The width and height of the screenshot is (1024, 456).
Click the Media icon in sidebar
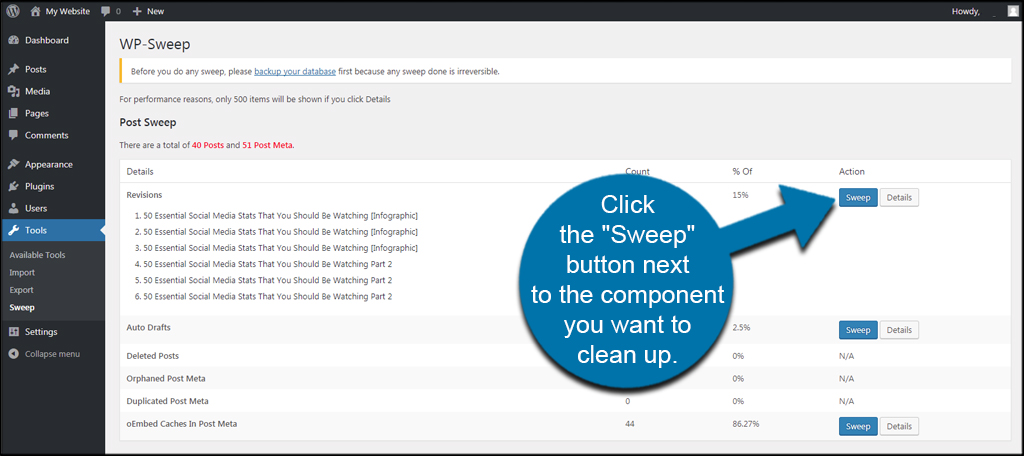coord(13,91)
